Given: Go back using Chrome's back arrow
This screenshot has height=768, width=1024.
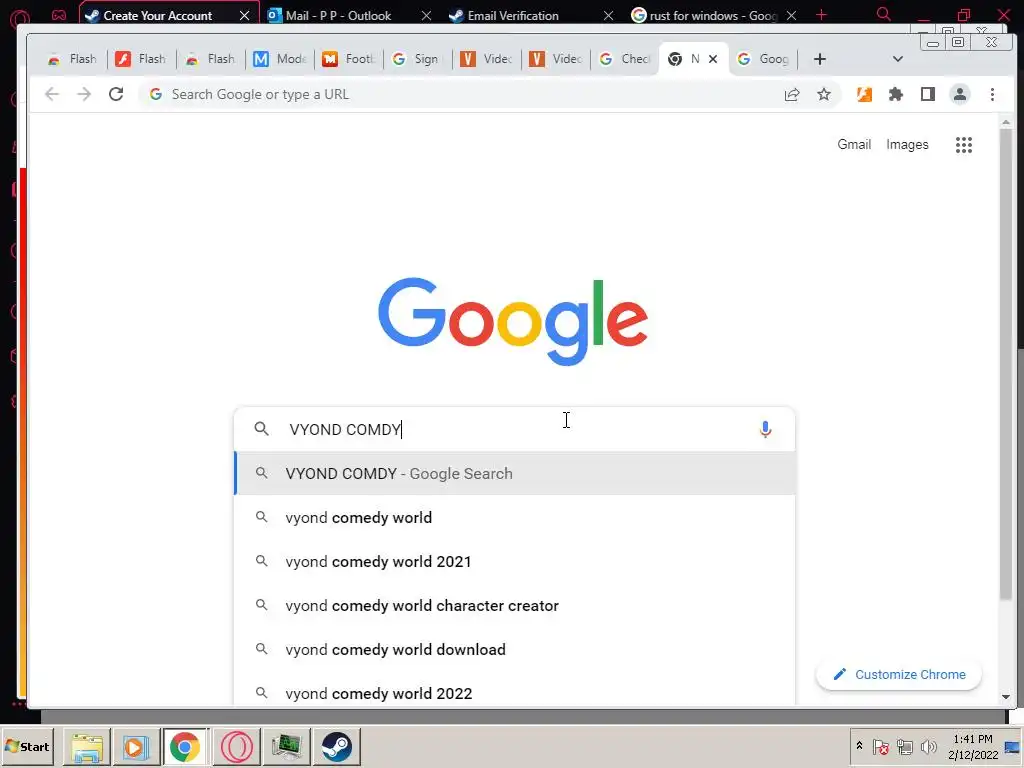Looking at the screenshot, I should [52, 94].
